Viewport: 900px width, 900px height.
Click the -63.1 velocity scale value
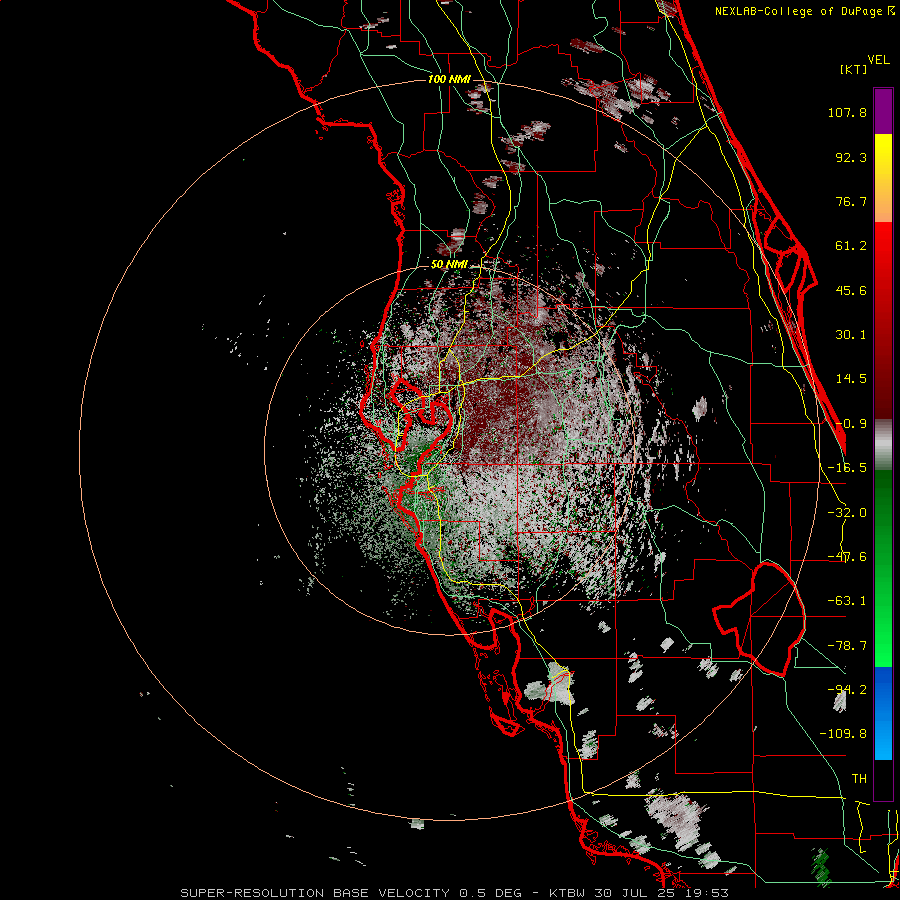tap(847, 601)
